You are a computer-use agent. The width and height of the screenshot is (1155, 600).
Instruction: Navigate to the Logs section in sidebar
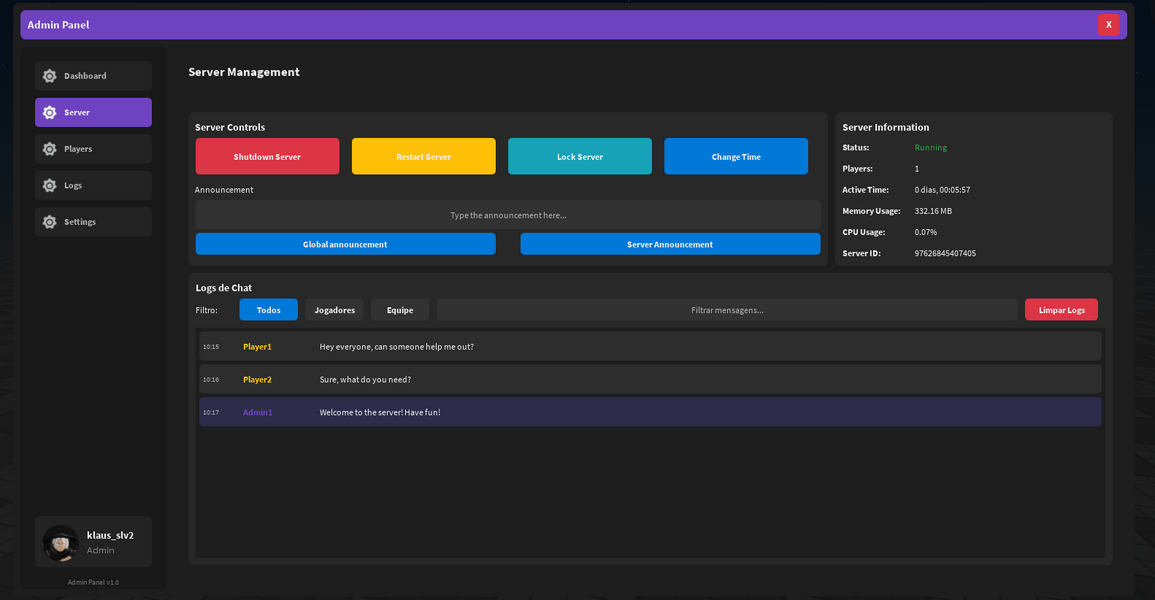[x=93, y=185]
